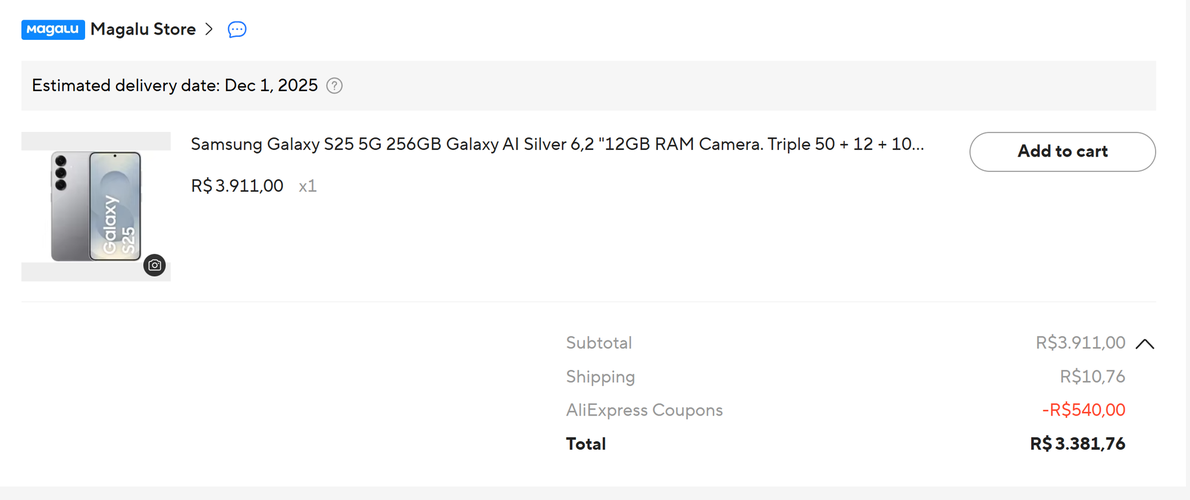
Task: Click the bold Total label
Action: tap(586, 444)
